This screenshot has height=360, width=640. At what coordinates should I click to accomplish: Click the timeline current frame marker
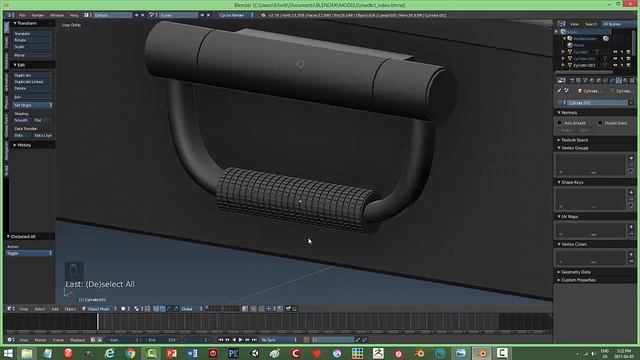98,322
